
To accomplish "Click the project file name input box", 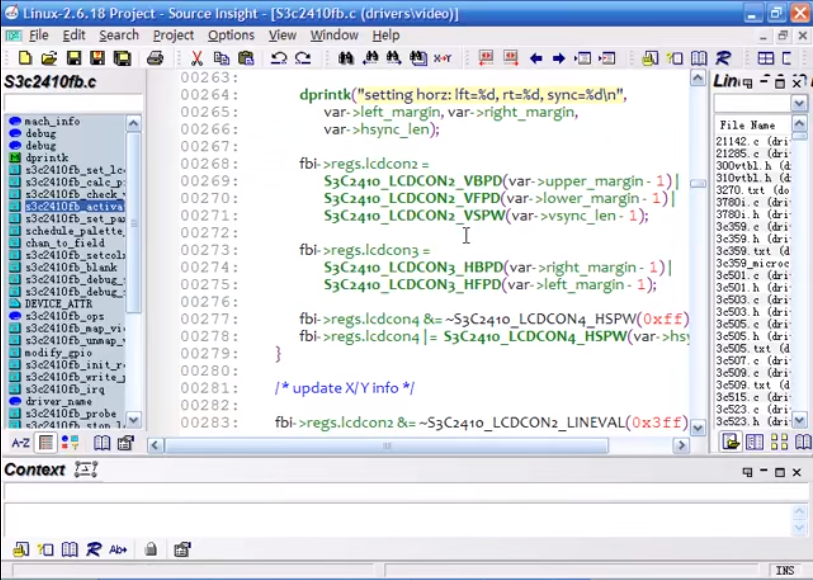I will (x=753, y=104).
